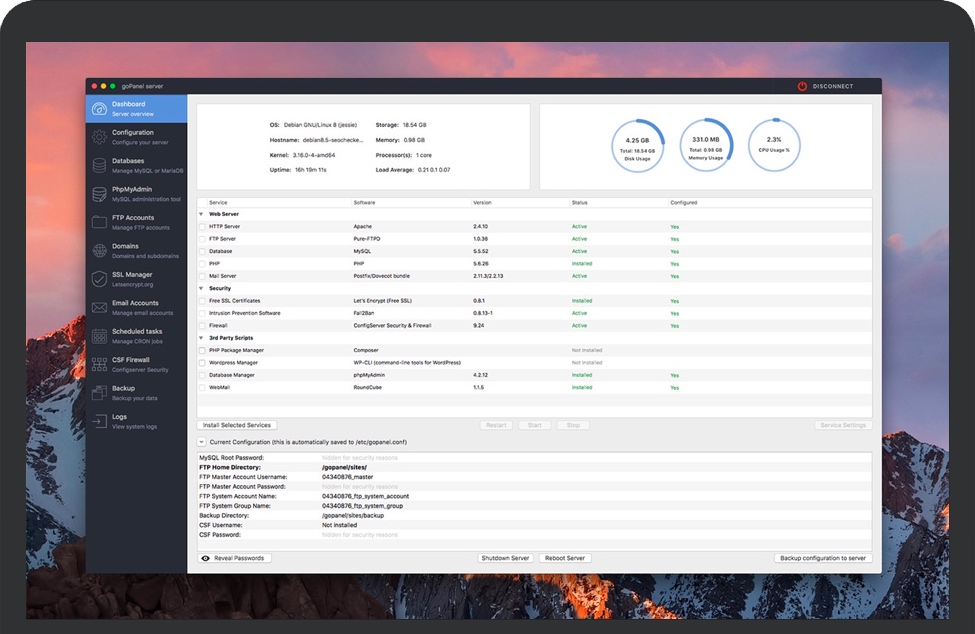Select the Email Accounts envelope icon
The height and width of the screenshot is (634, 975).
coord(99,308)
